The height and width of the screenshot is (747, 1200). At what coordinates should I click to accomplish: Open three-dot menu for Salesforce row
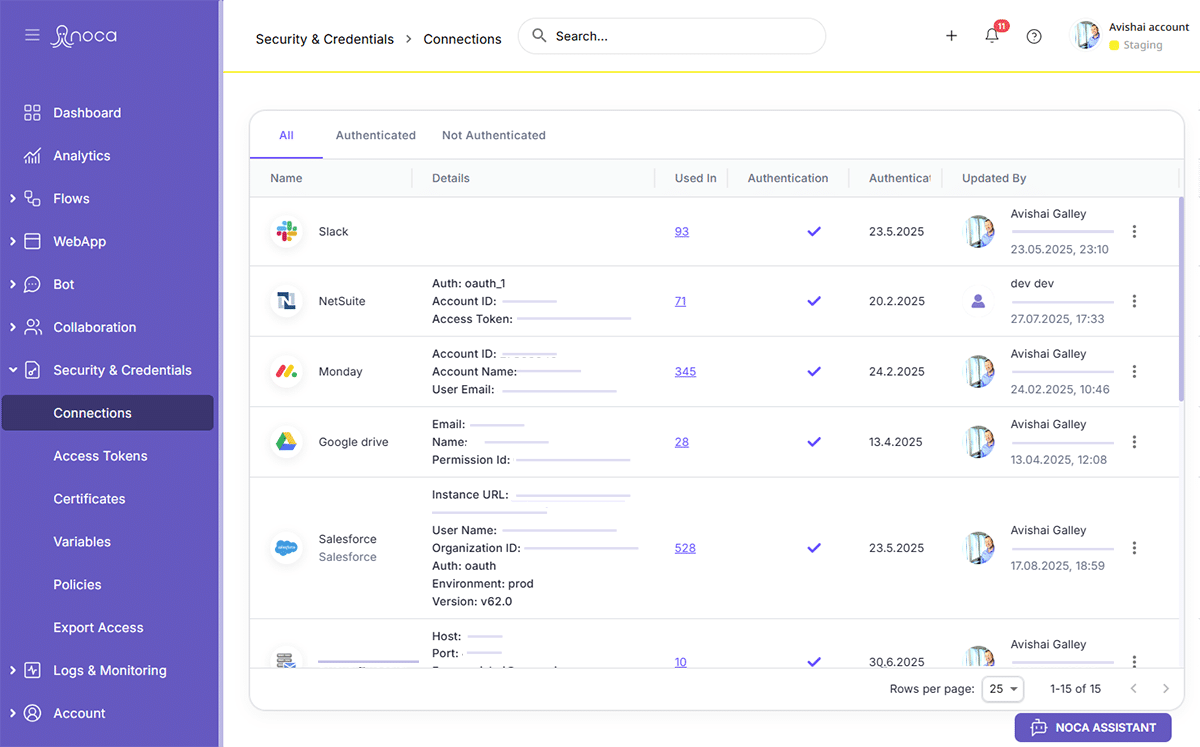[1134, 548]
